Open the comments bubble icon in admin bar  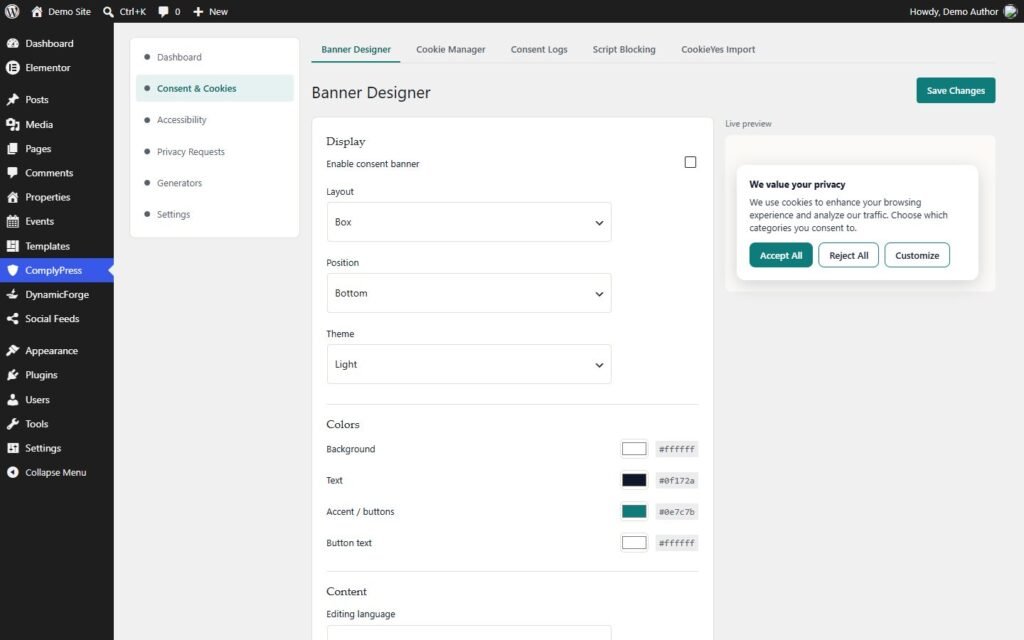coord(163,12)
